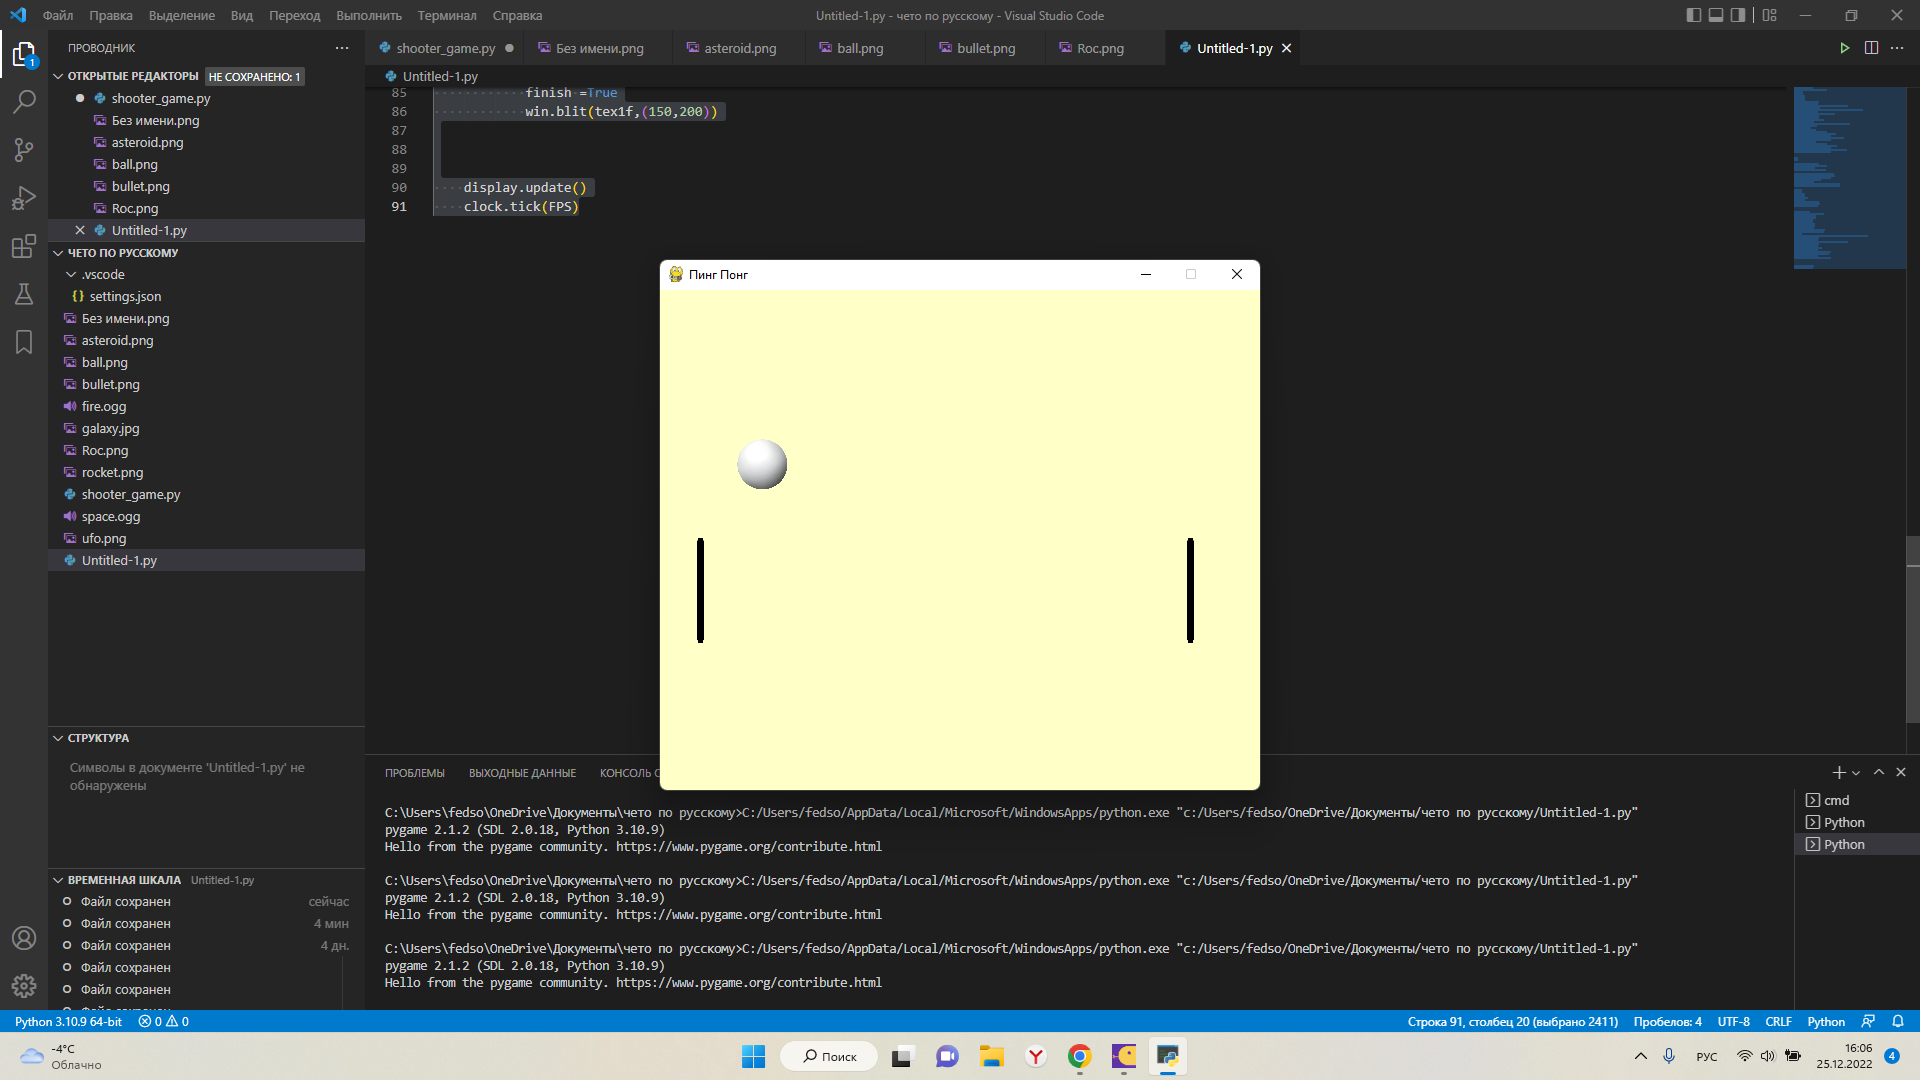This screenshot has width=1920, height=1080.
Task: Open the Search view in activity bar
Action: 24,102
